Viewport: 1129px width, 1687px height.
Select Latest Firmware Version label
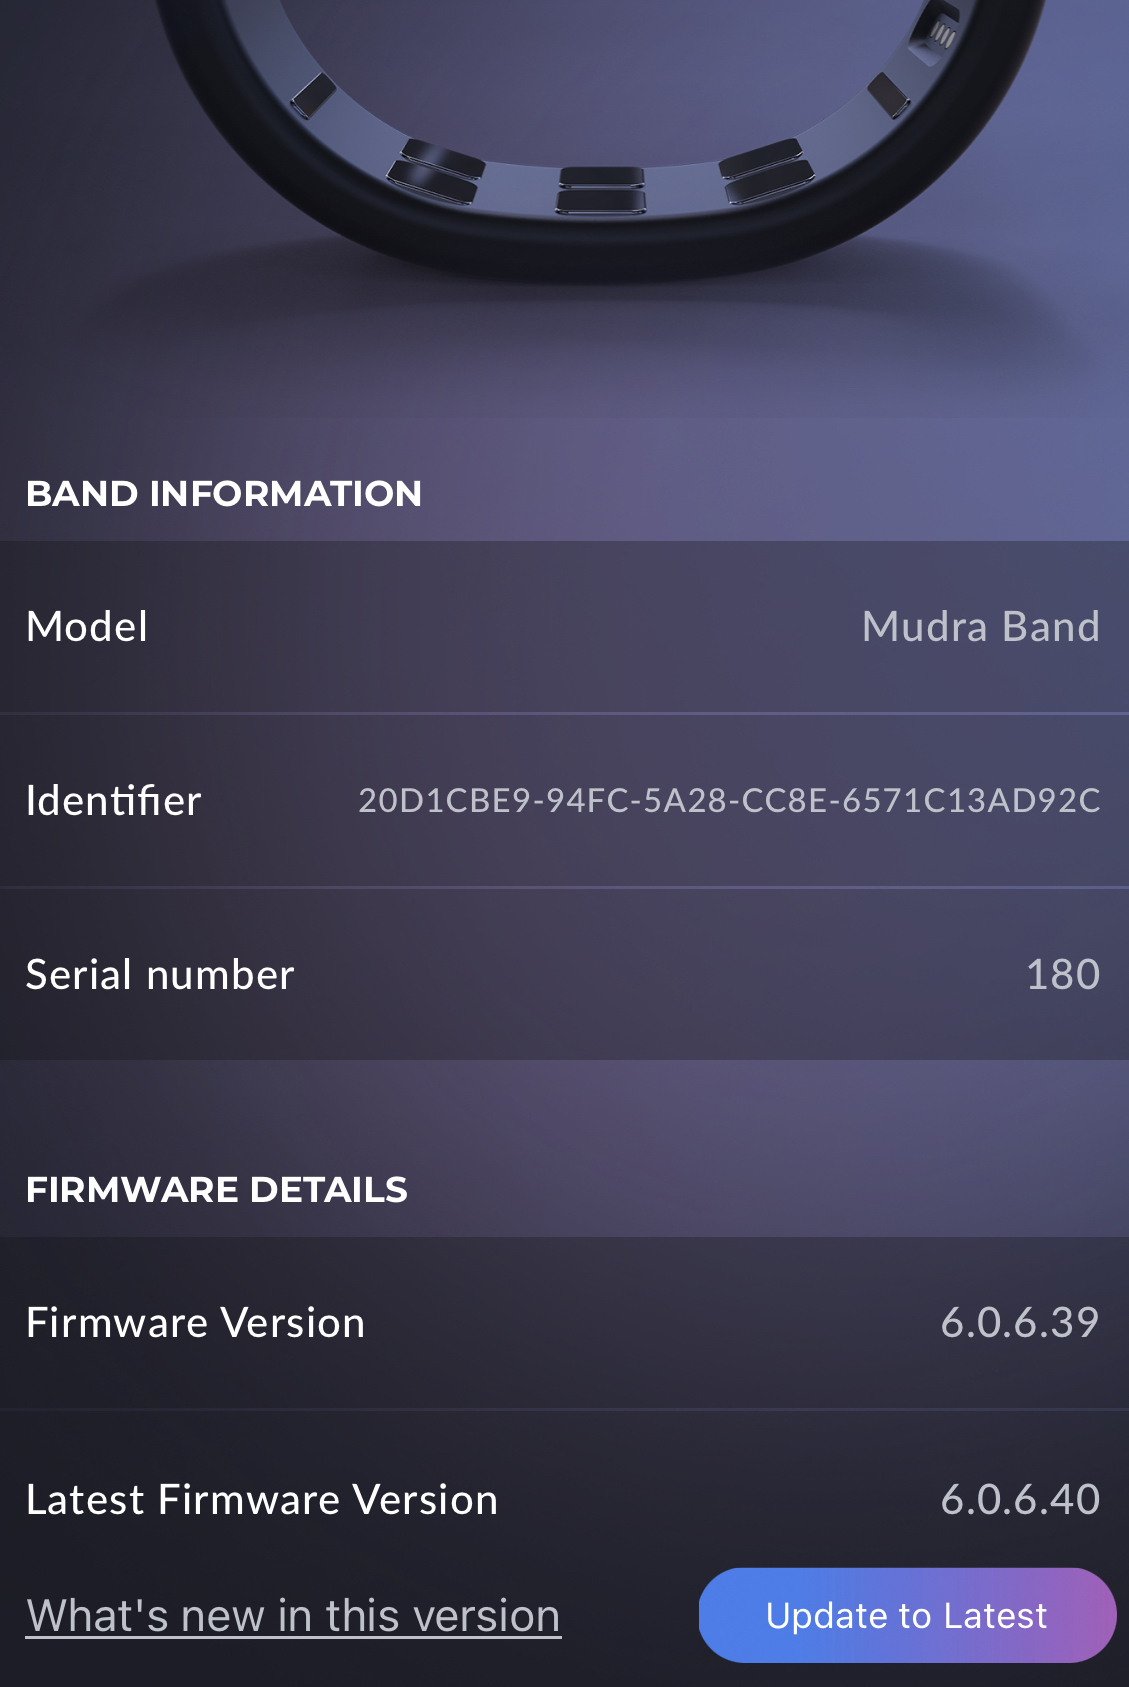(x=262, y=1500)
